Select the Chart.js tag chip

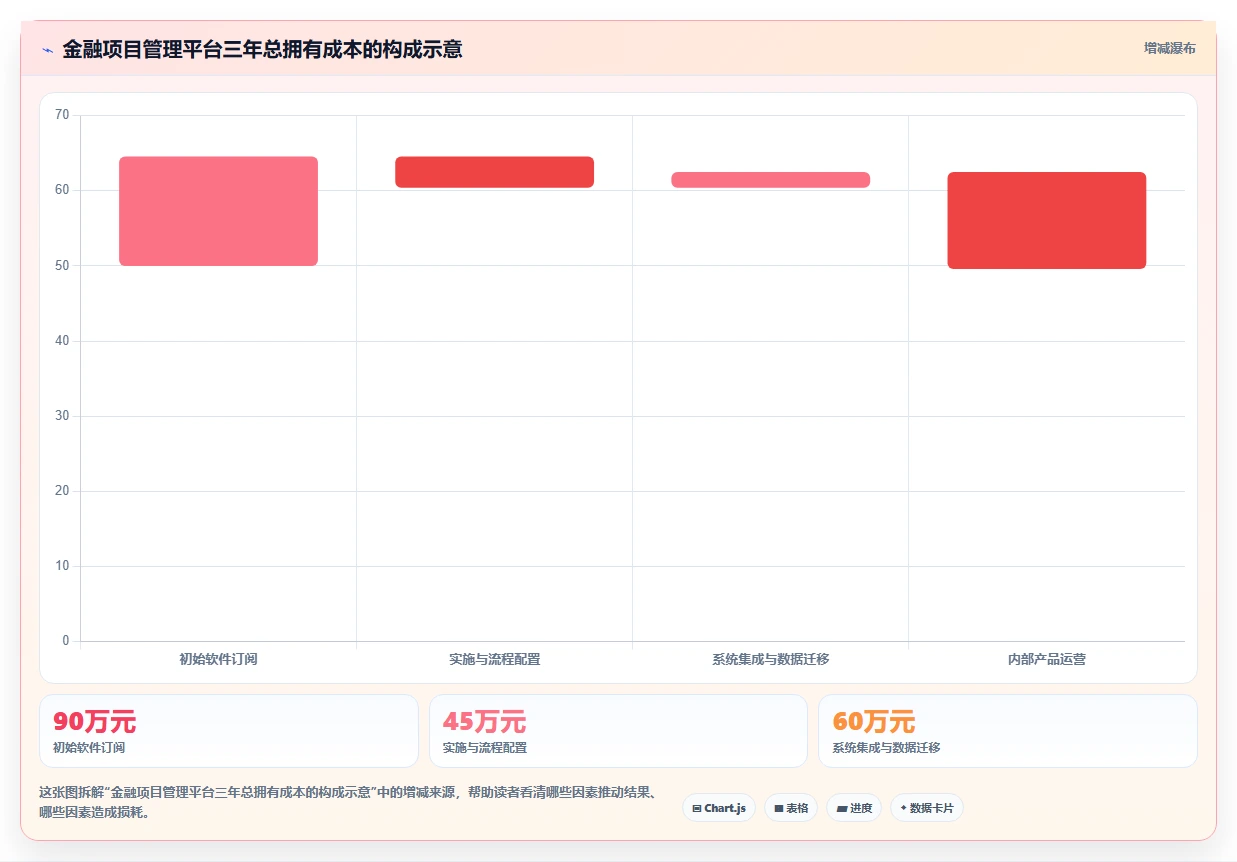point(719,808)
